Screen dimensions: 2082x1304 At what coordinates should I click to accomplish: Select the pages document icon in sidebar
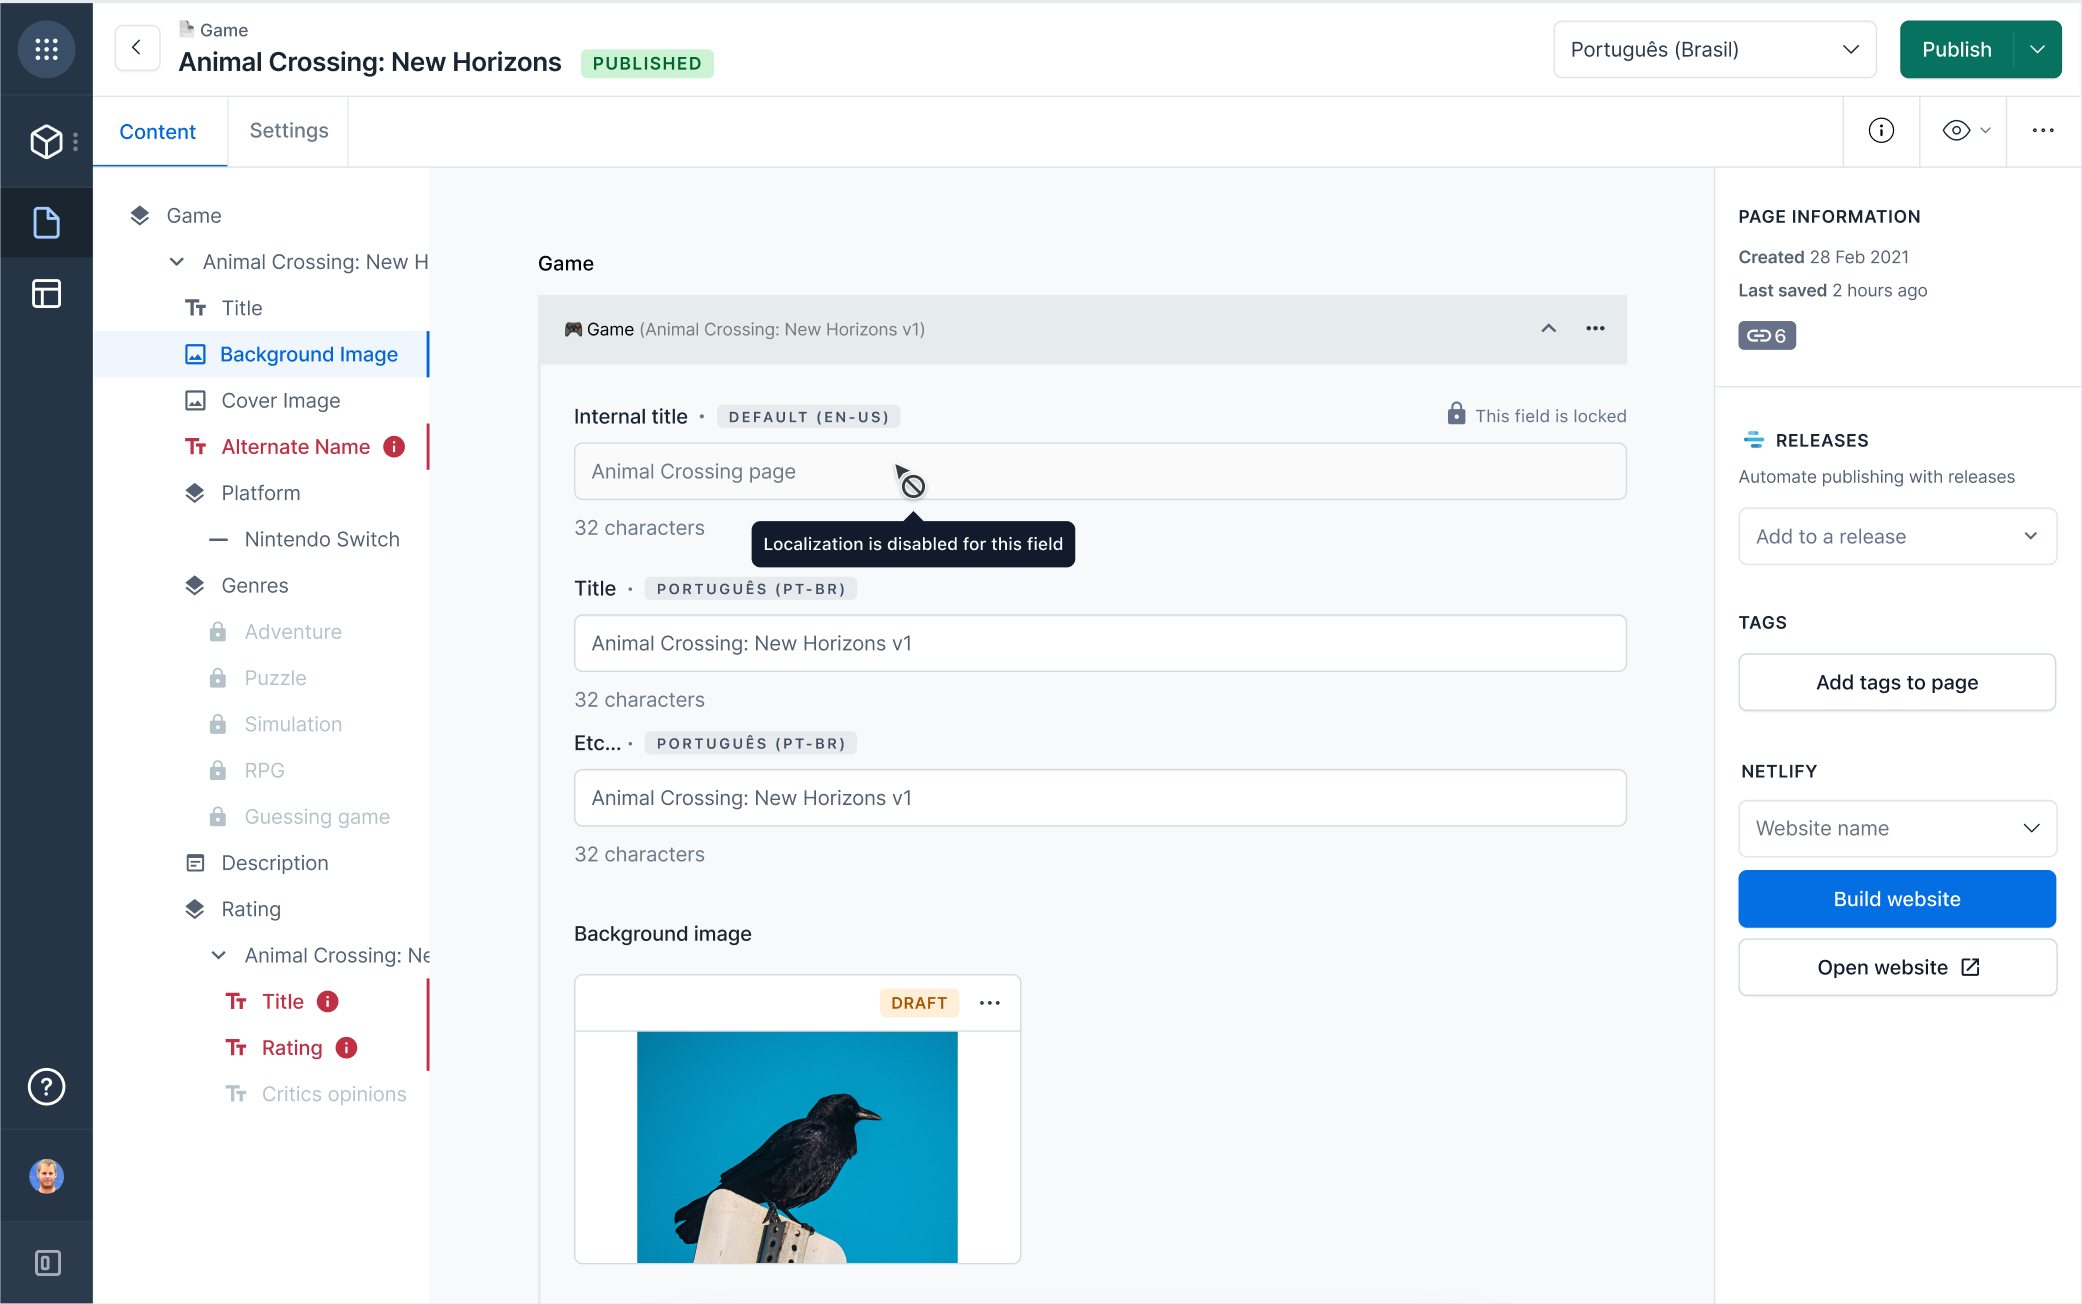[46, 222]
